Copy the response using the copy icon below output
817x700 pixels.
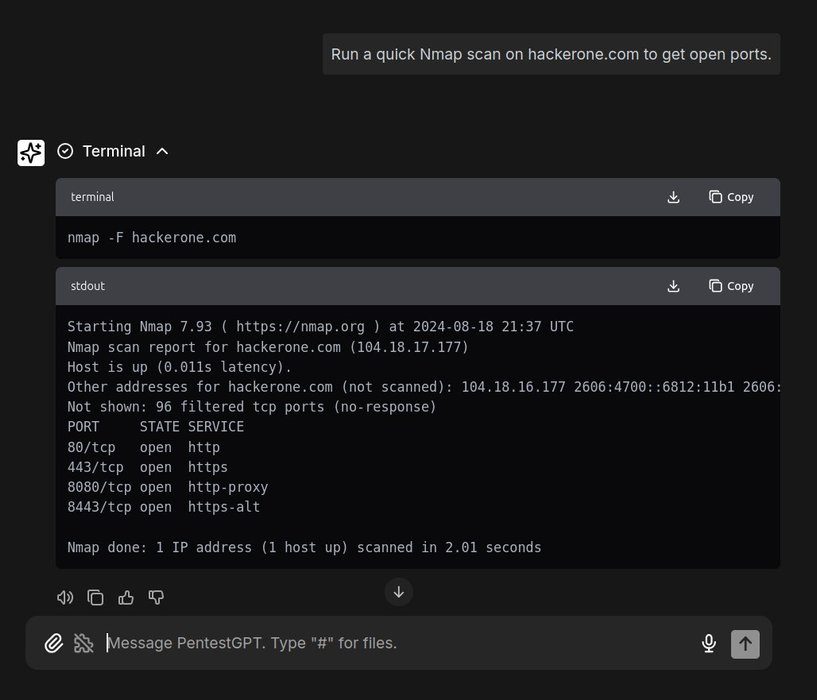95,597
